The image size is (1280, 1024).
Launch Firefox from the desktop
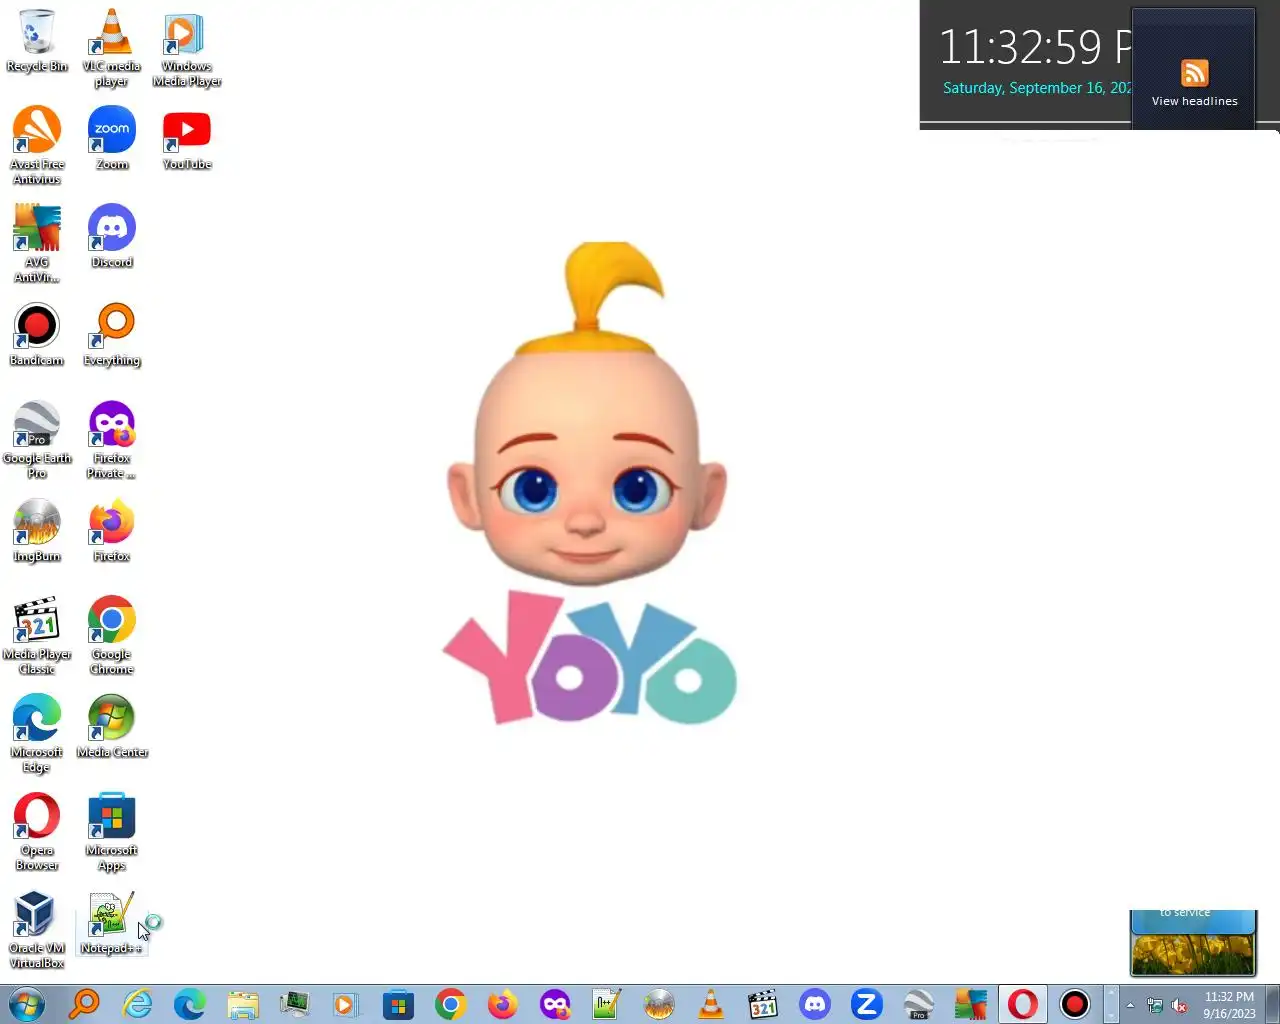coord(112,530)
